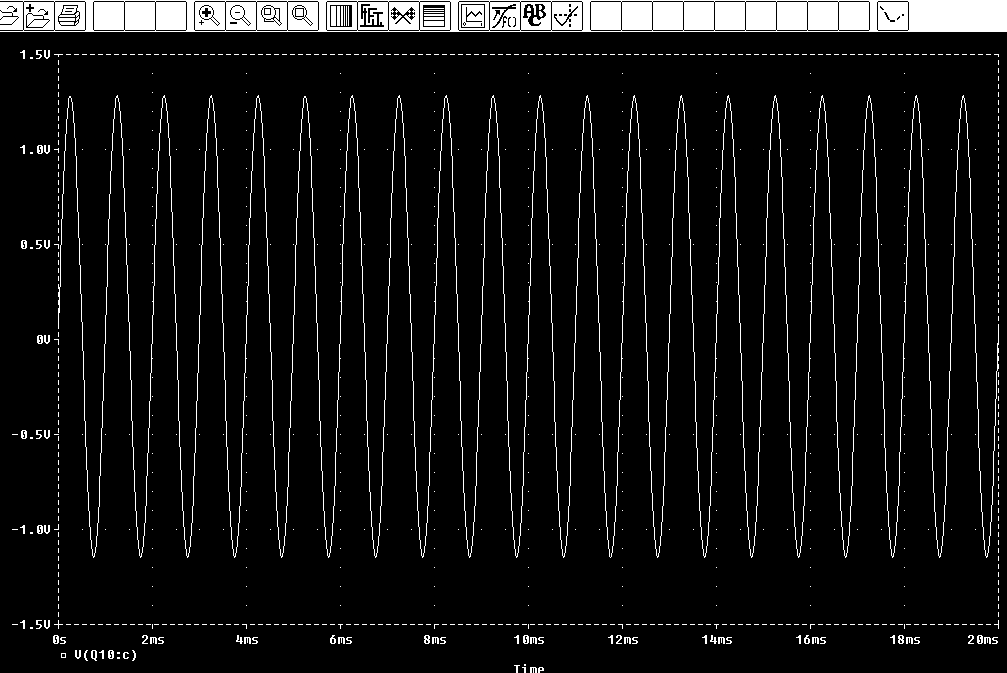Select the ABC Text Label tool
Image resolution: width=1007 pixels, height=673 pixels.
tap(535, 16)
